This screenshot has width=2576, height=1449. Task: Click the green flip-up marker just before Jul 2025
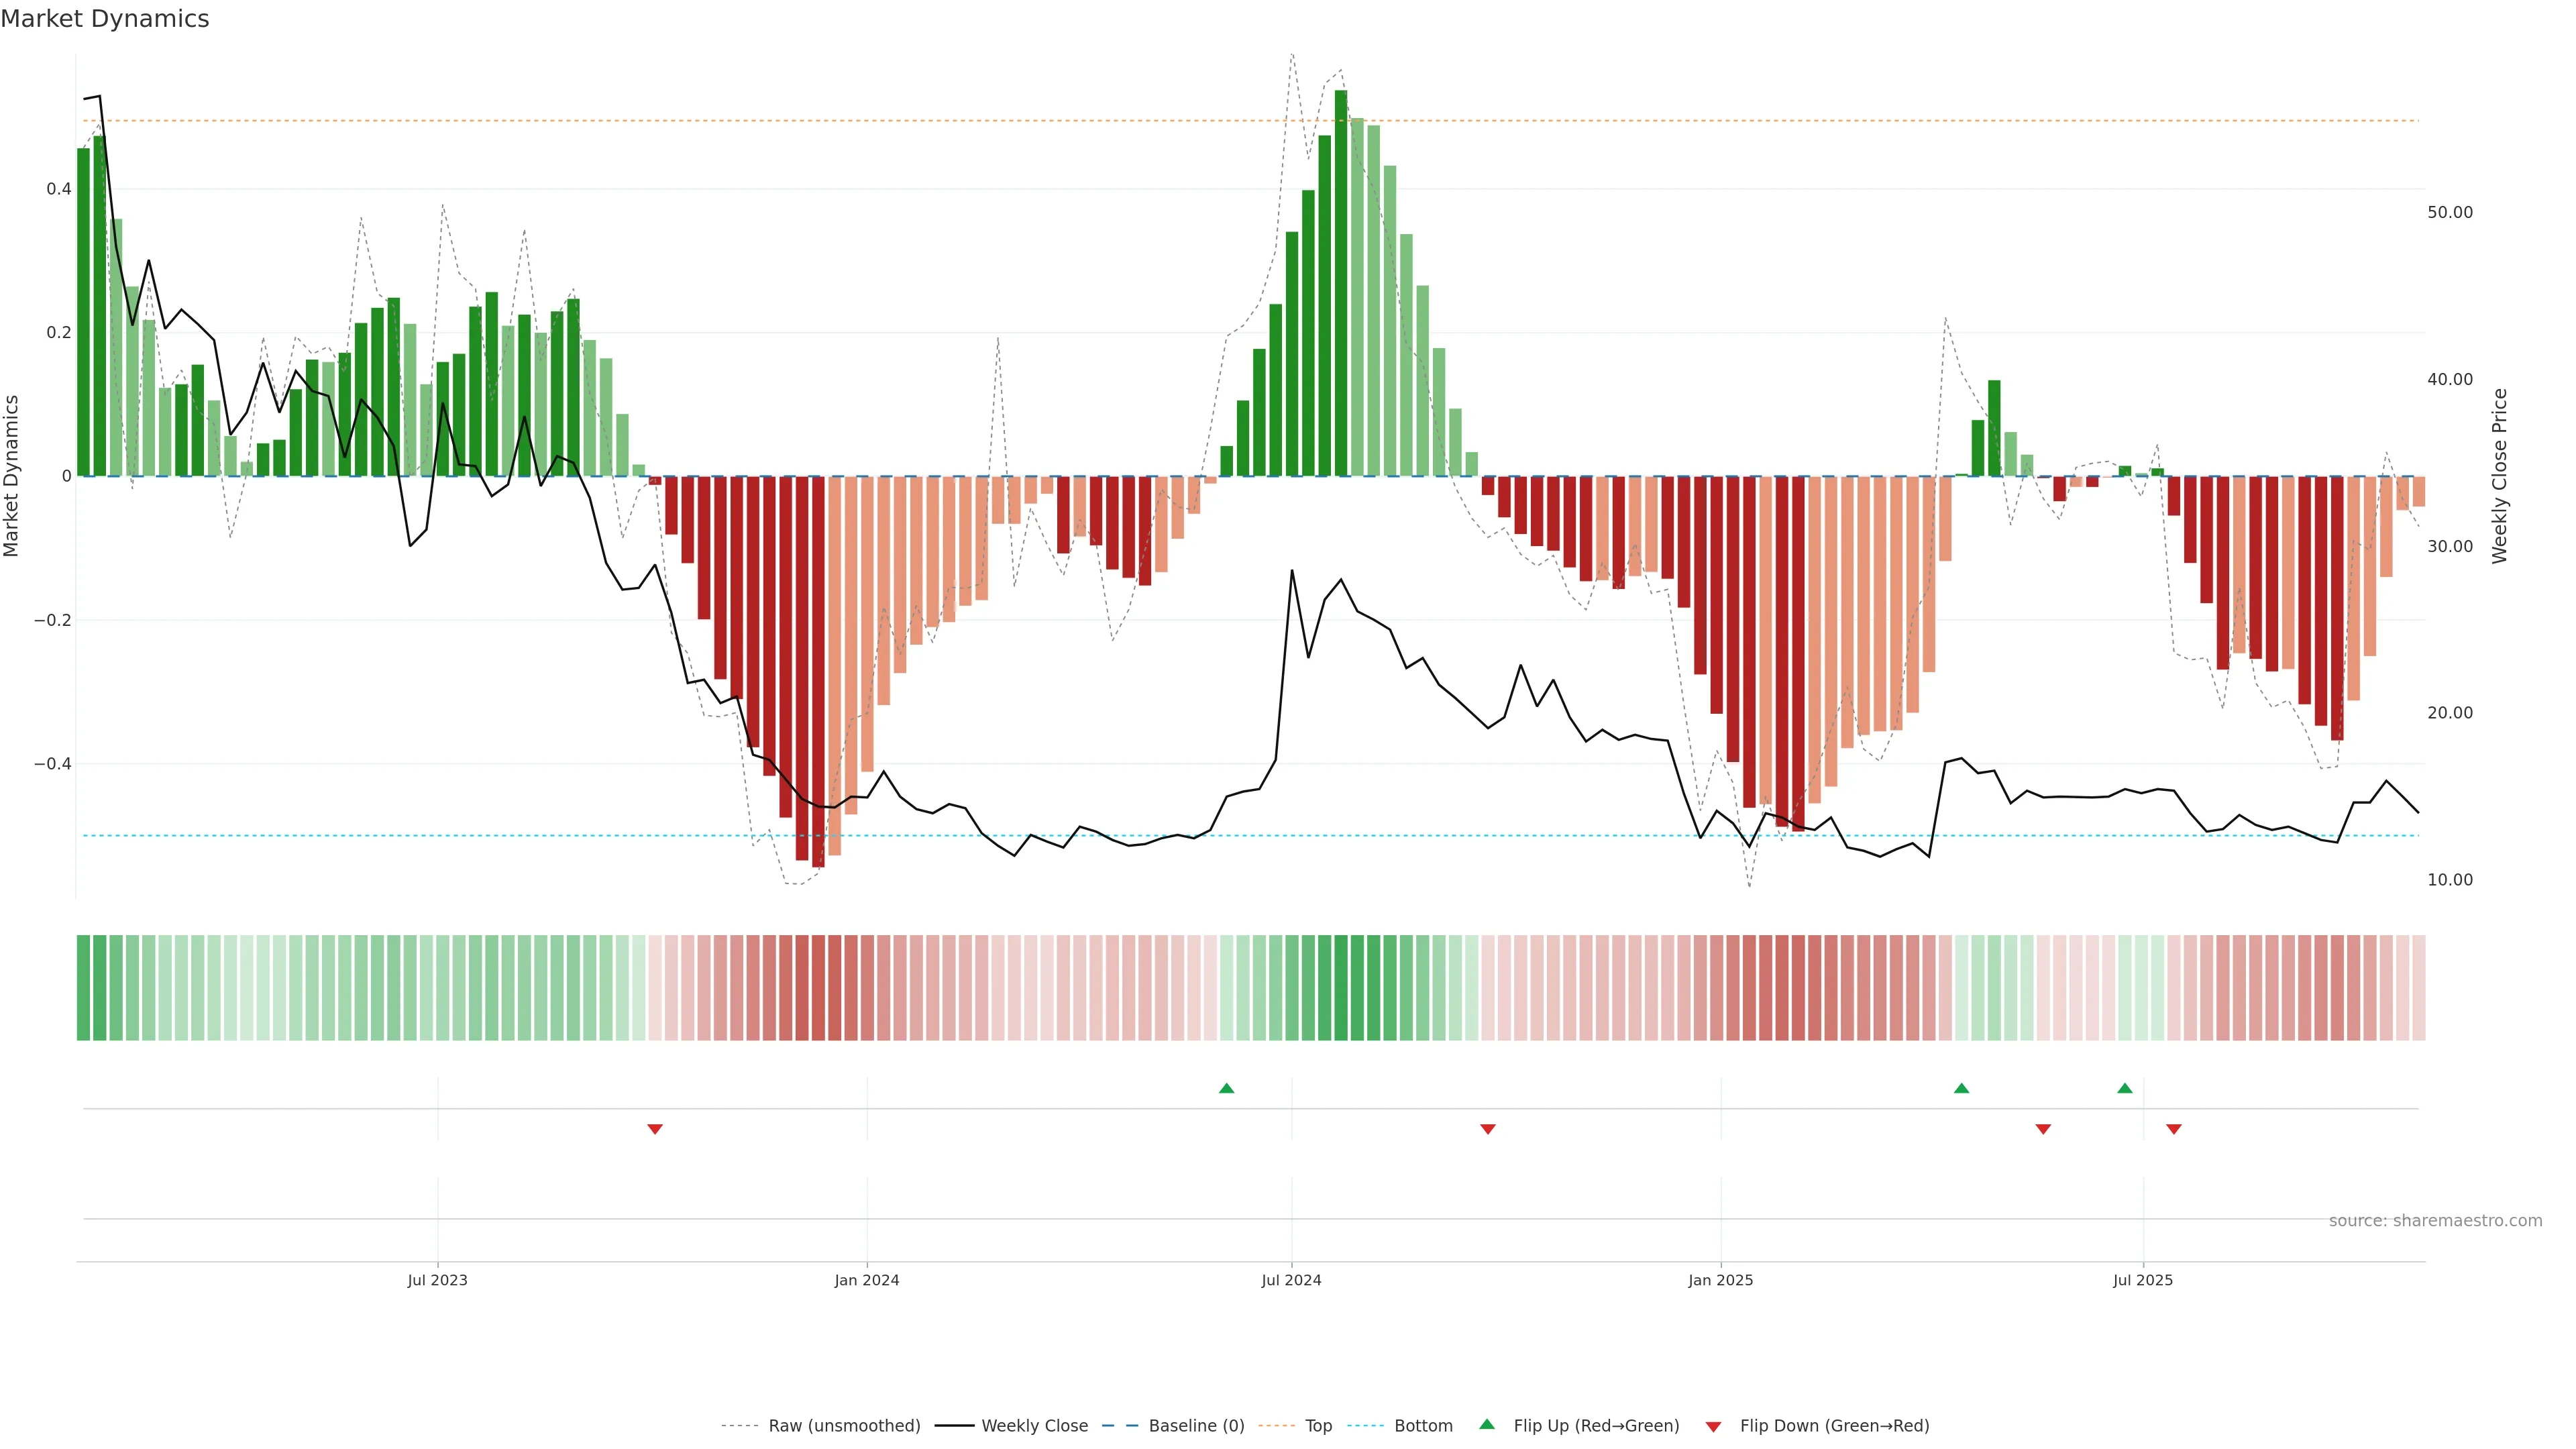(2125, 1088)
